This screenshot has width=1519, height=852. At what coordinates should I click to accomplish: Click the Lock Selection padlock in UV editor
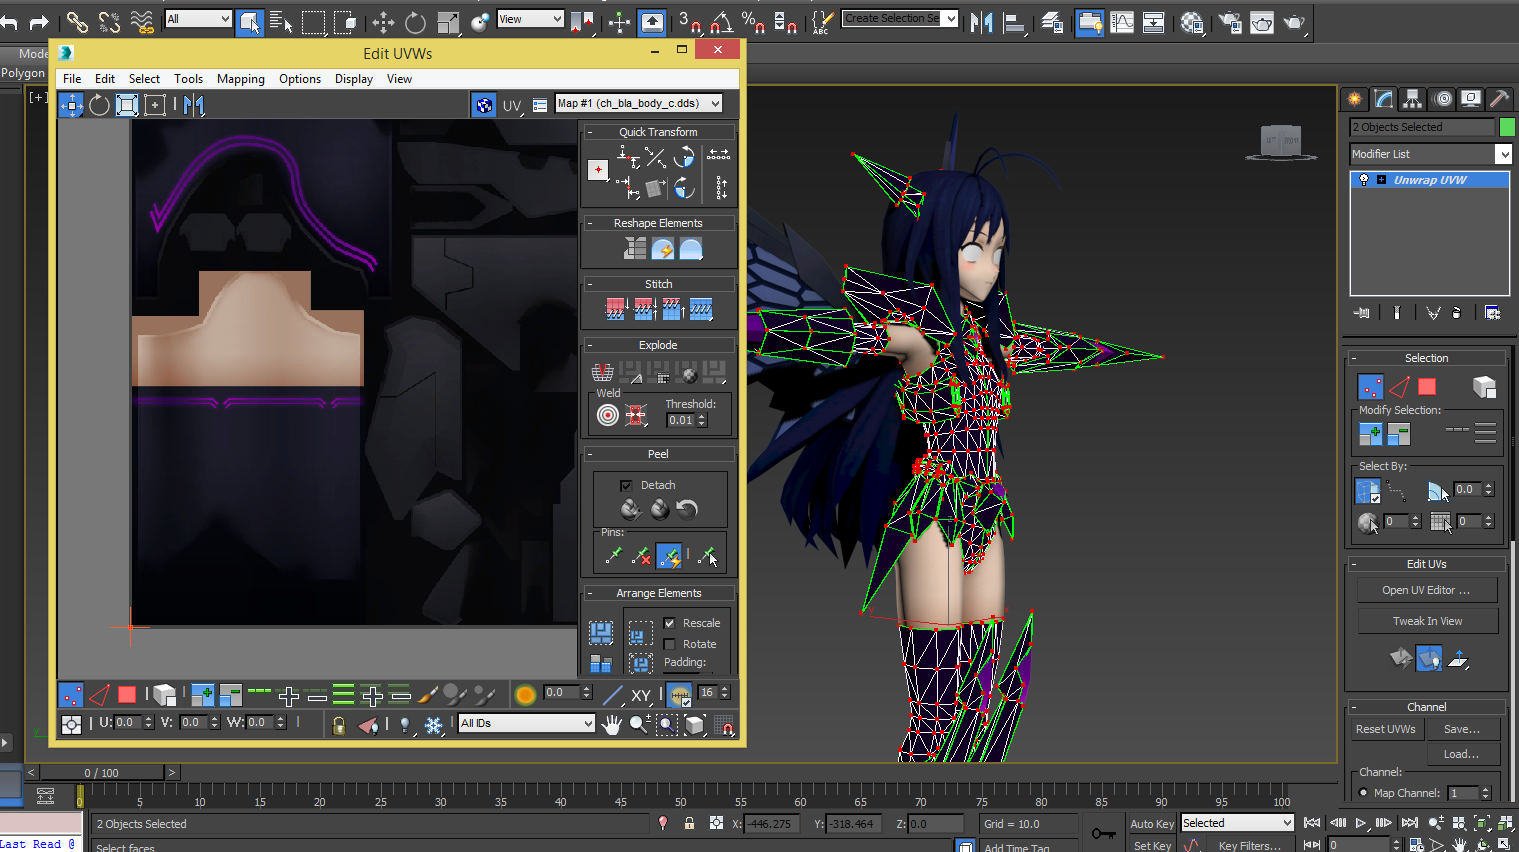(x=339, y=724)
